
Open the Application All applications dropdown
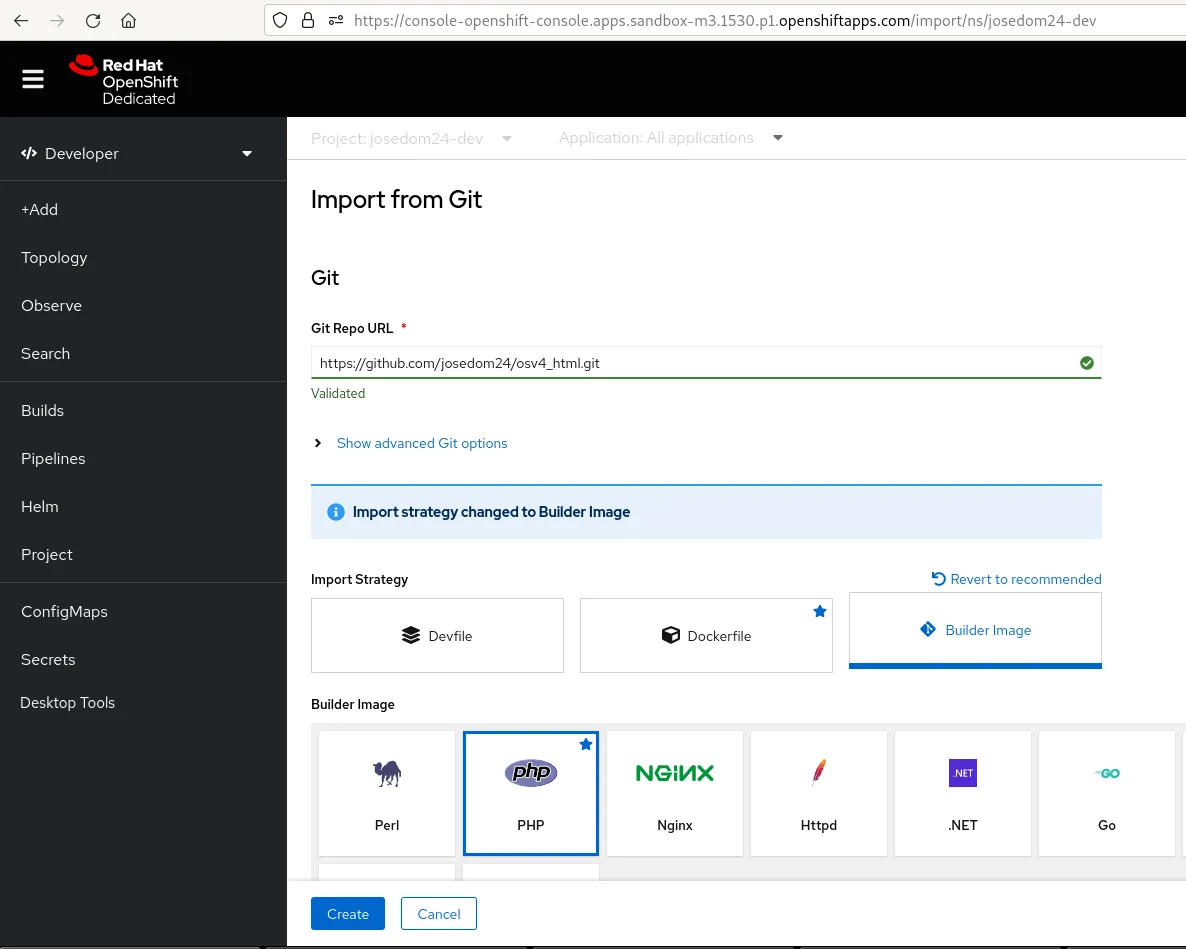pyautogui.click(x=668, y=138)
